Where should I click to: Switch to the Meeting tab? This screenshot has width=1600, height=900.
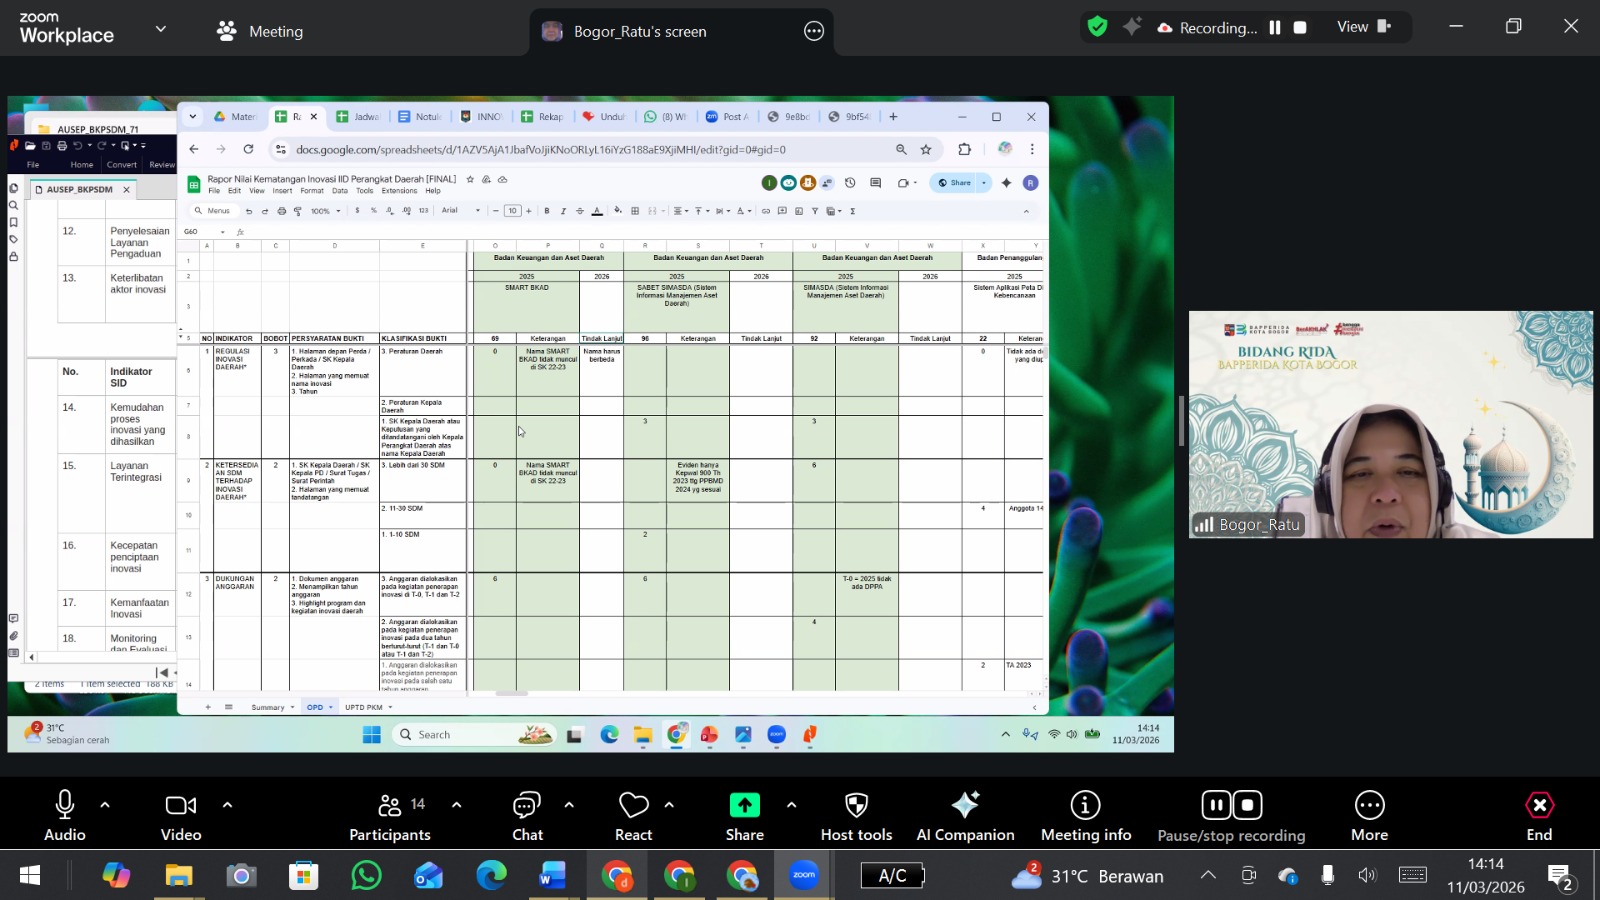click(x=260, y=31)
